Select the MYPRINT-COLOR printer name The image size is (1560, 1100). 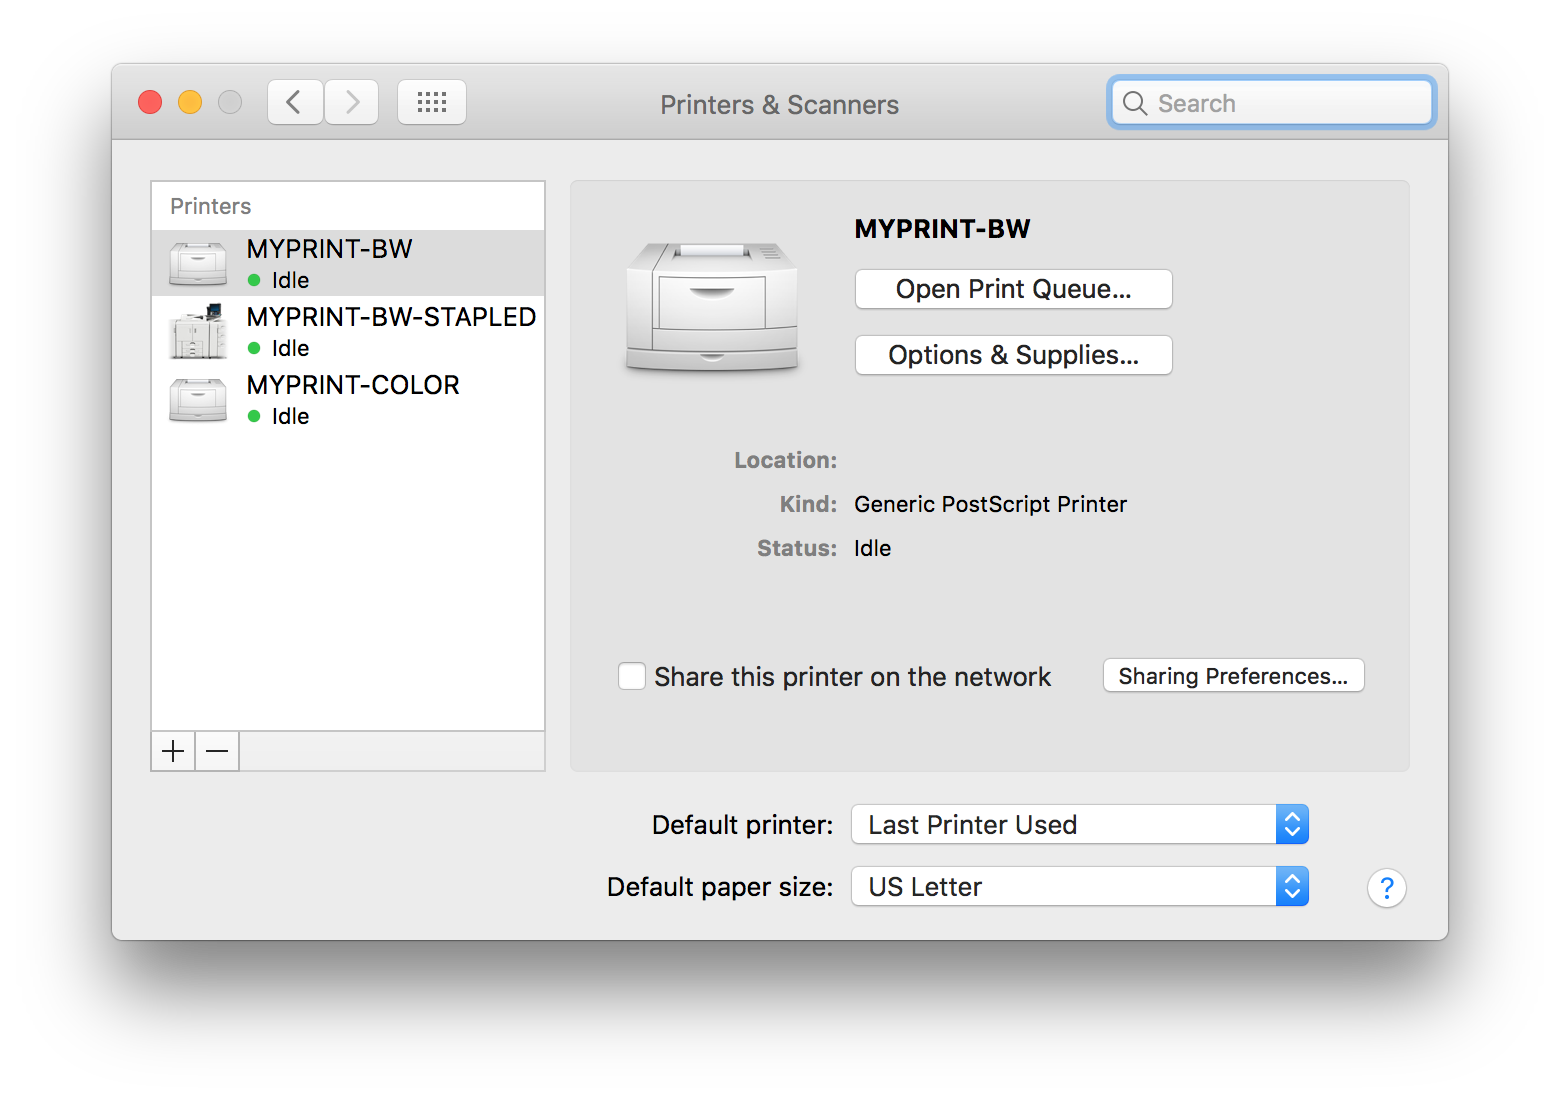coord(353,385)
